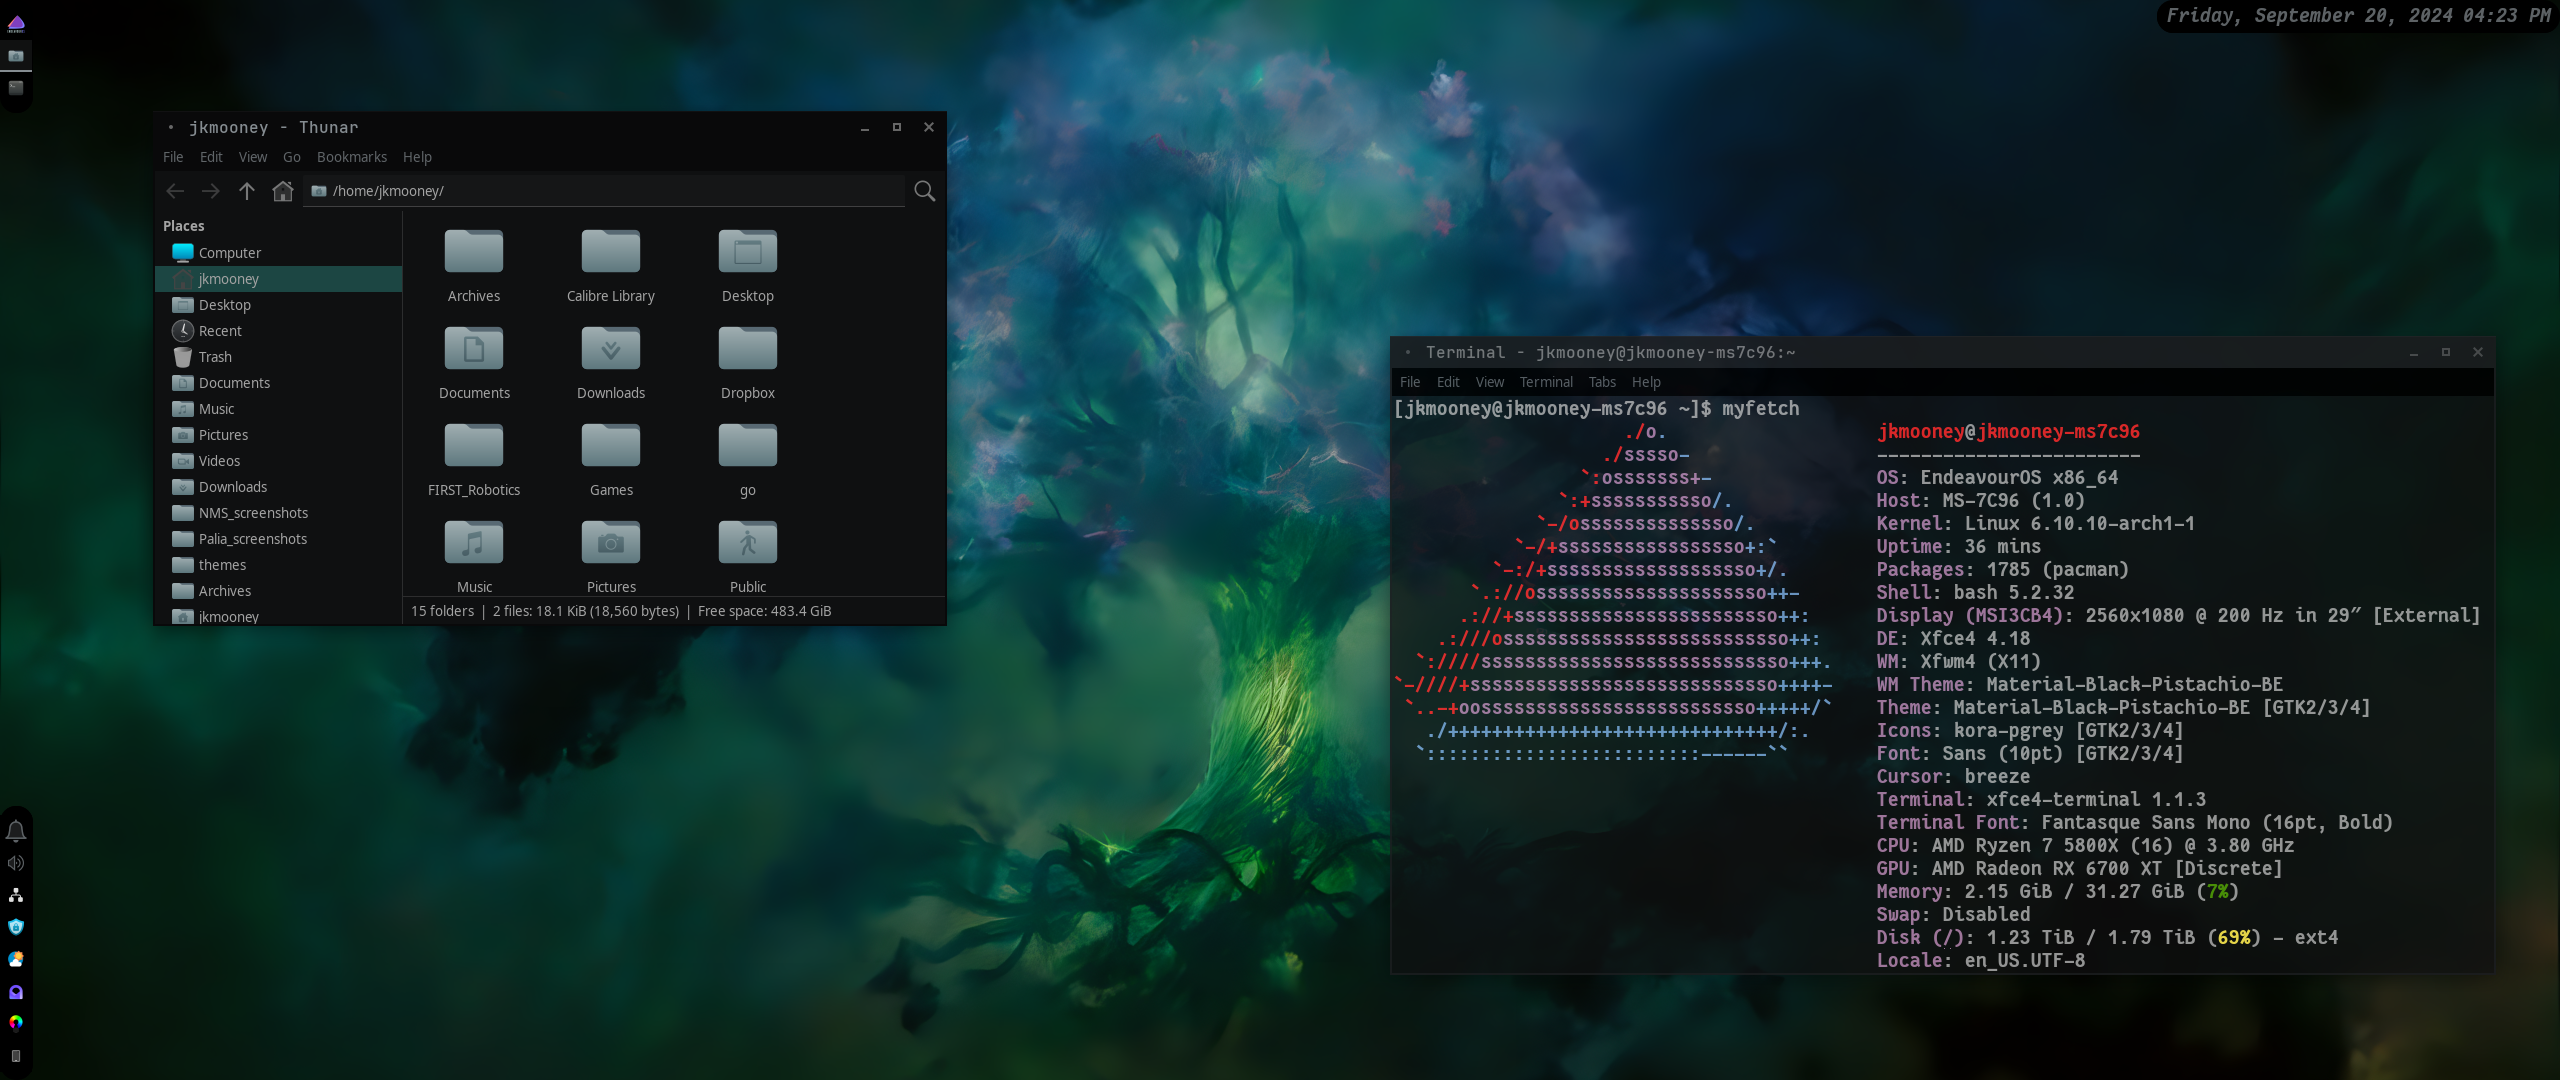Click the date and time clock in panel
Image resolution: width=2560 pixels, height=1080 pixels.
click(2357, 15)
